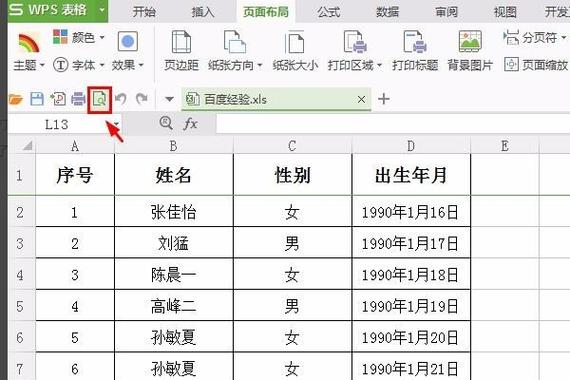The width and height of the screenshot is (570, 380).
Task: Open the 主题 theme gallery
Action: pyautogui.click(x=28, y=52)
